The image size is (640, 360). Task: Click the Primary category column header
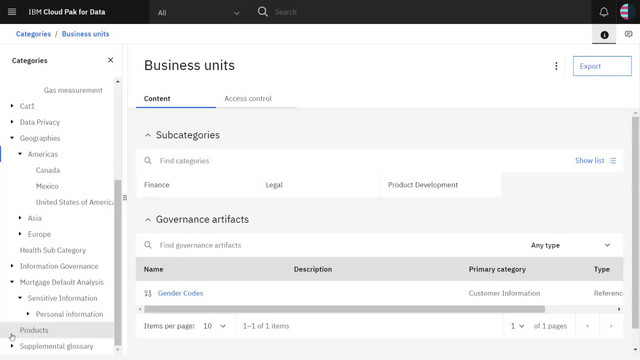point(497,269)
